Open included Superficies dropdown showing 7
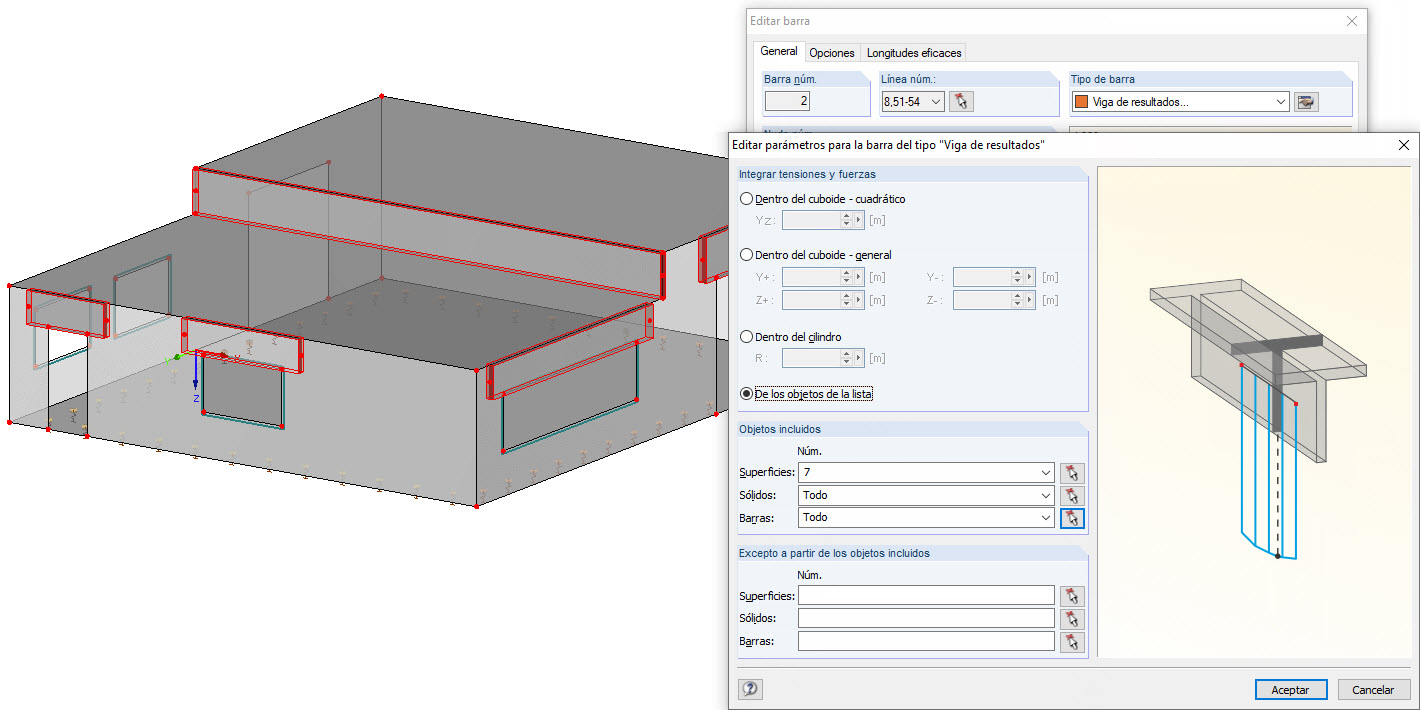Viewport: 1420px width, 710px height. coord(1046,473)
